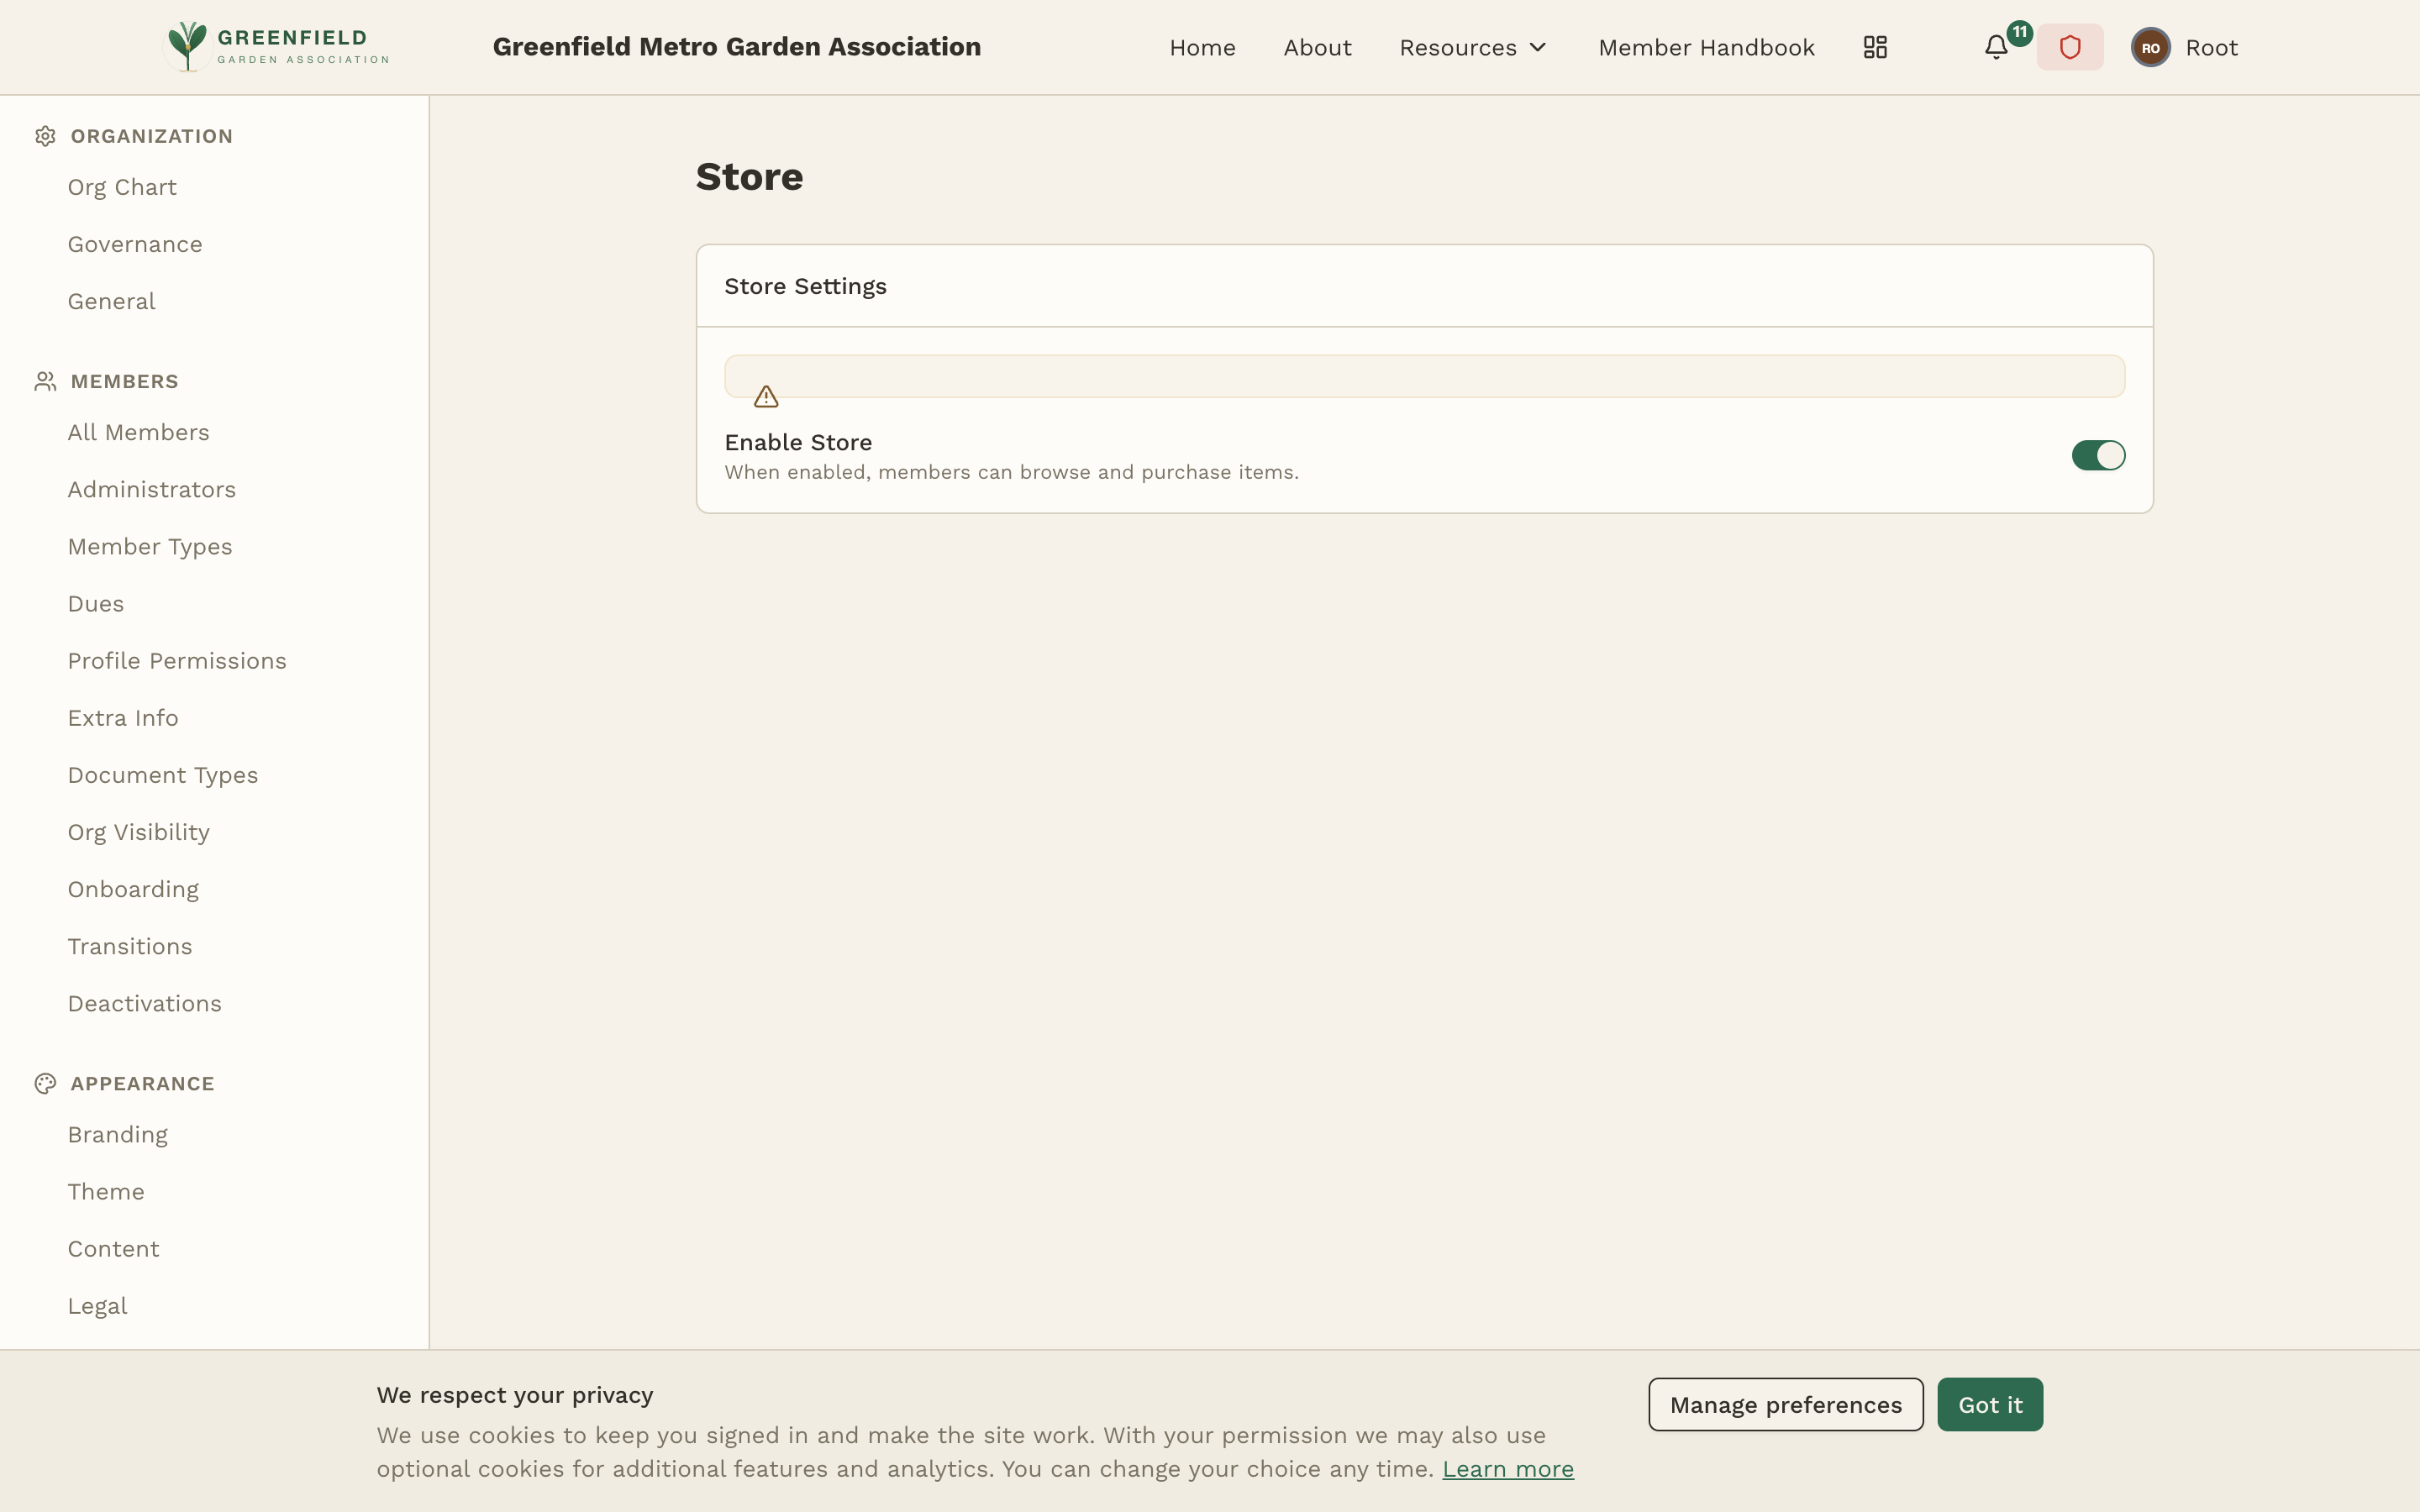Click the Members people icon
Screen dimensions: 2420x1512
tap(45, 381)
